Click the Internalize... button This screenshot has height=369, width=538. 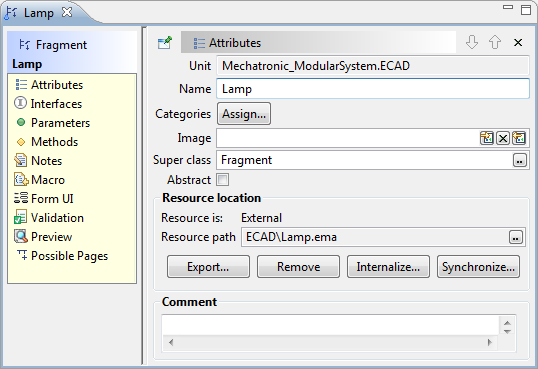click(388, 267)
